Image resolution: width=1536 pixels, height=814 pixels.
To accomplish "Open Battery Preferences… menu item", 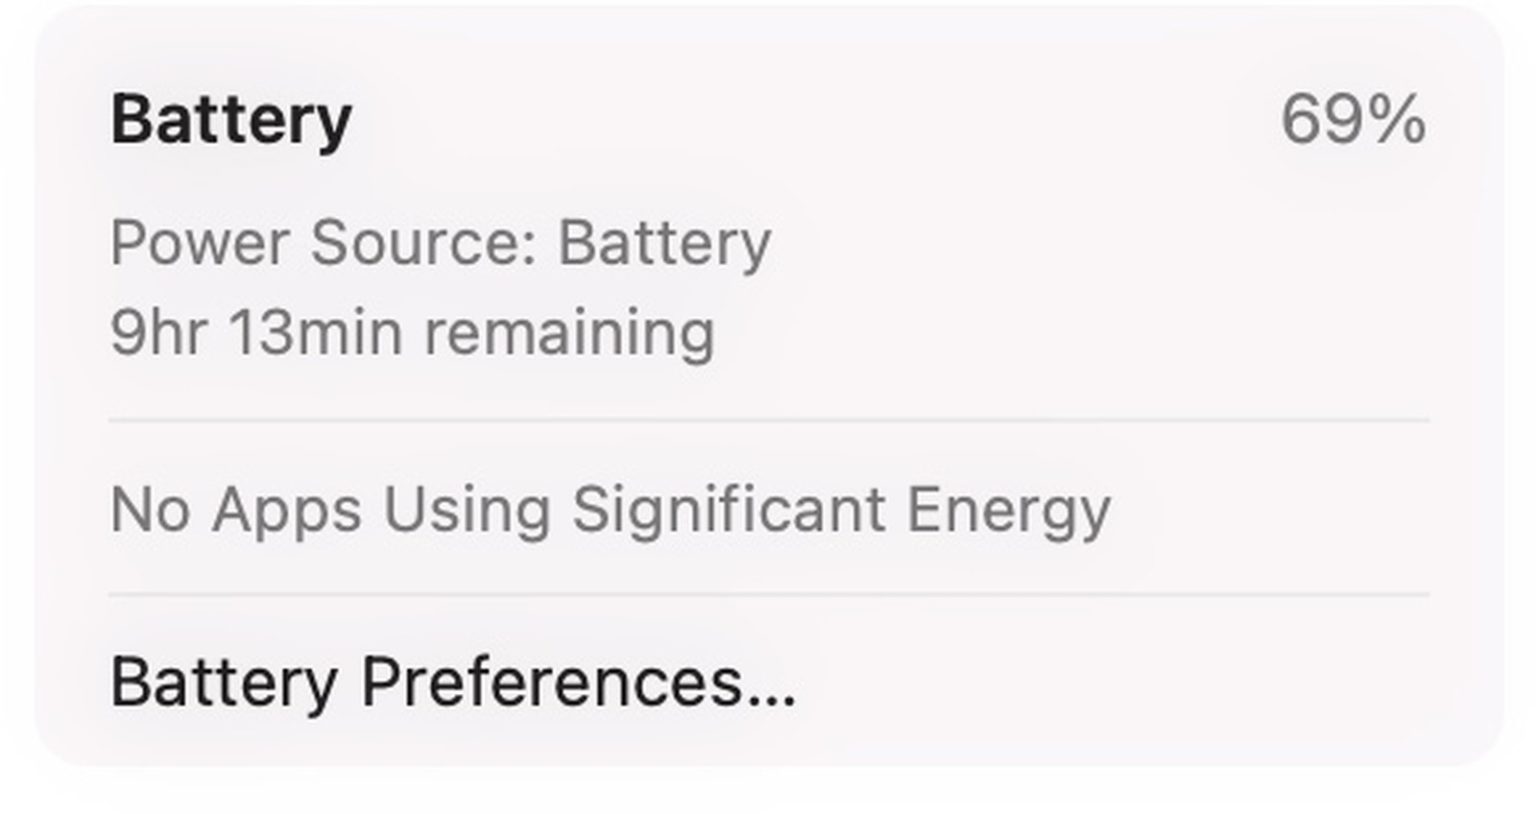I will pyautogui.click(x=452, y=683).
